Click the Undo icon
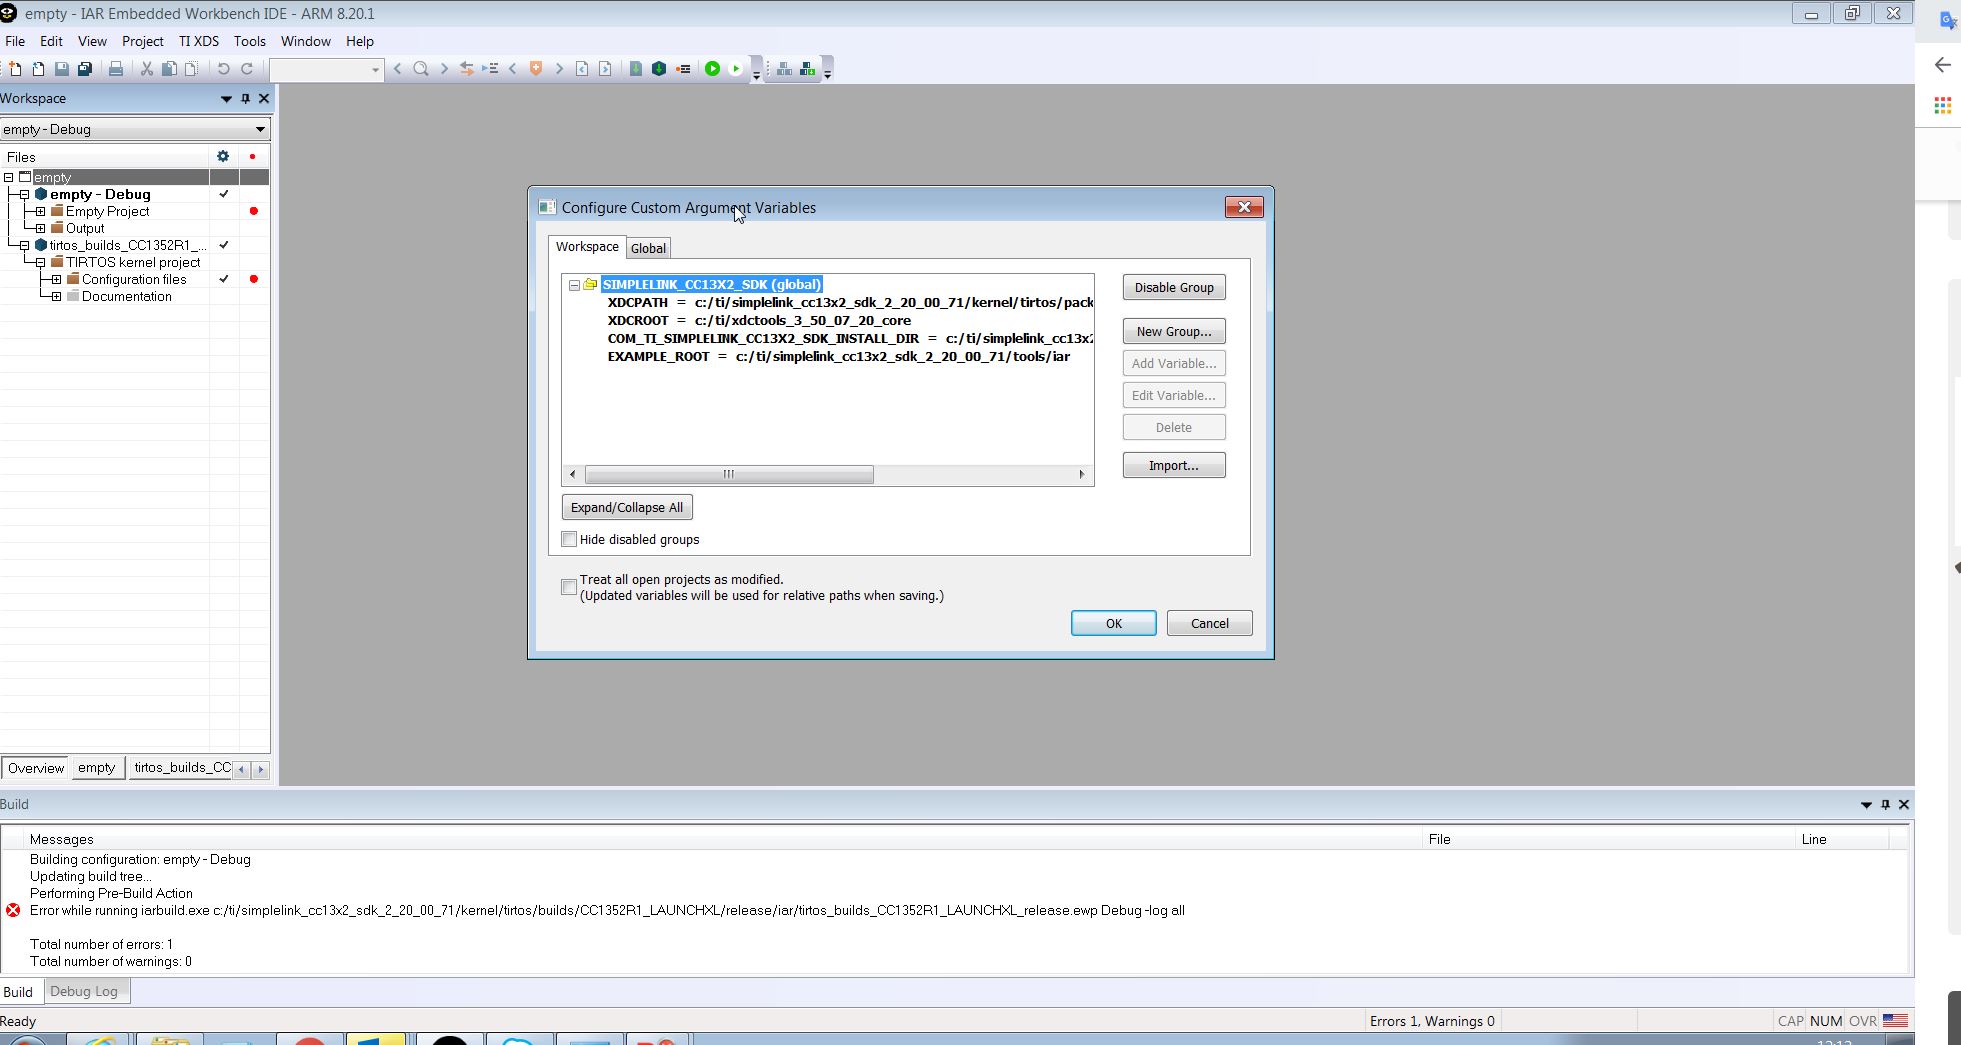Screen dimensions: 1961x1045 click(x=223, y=69)
